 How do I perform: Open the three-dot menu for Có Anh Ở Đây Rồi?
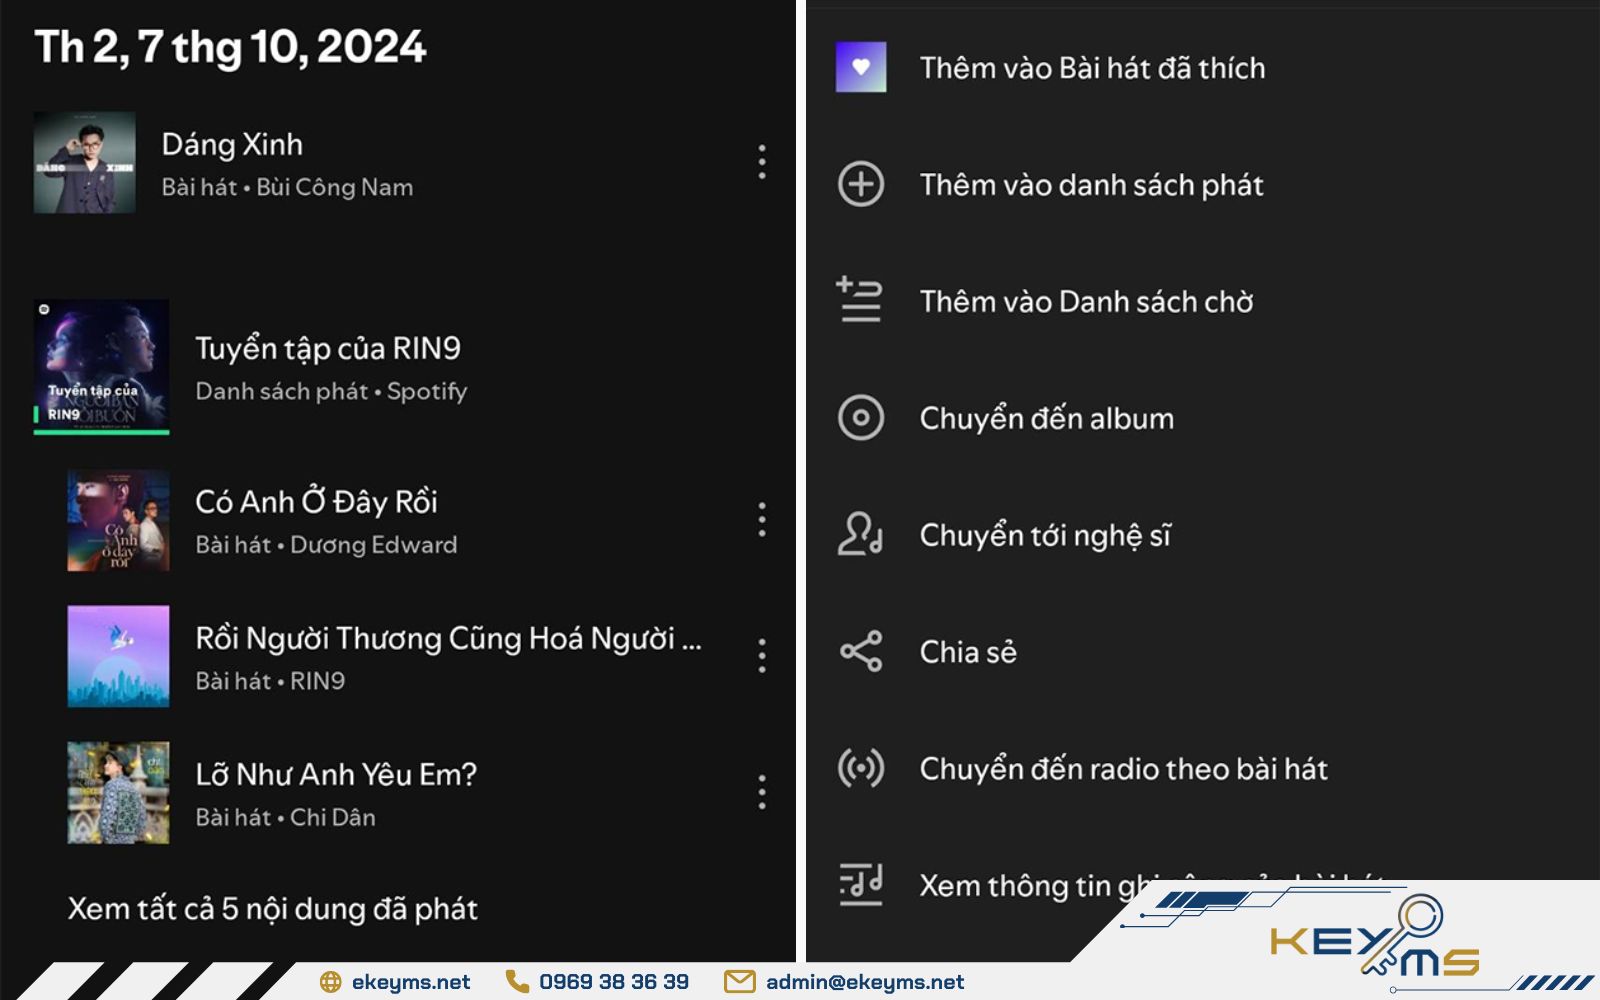tap(761, 521)
